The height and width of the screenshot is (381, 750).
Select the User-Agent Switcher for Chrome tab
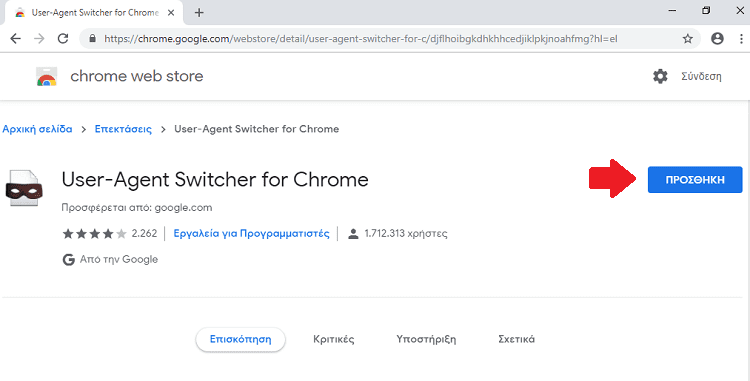pyautogui.click(x=94, y=13)
